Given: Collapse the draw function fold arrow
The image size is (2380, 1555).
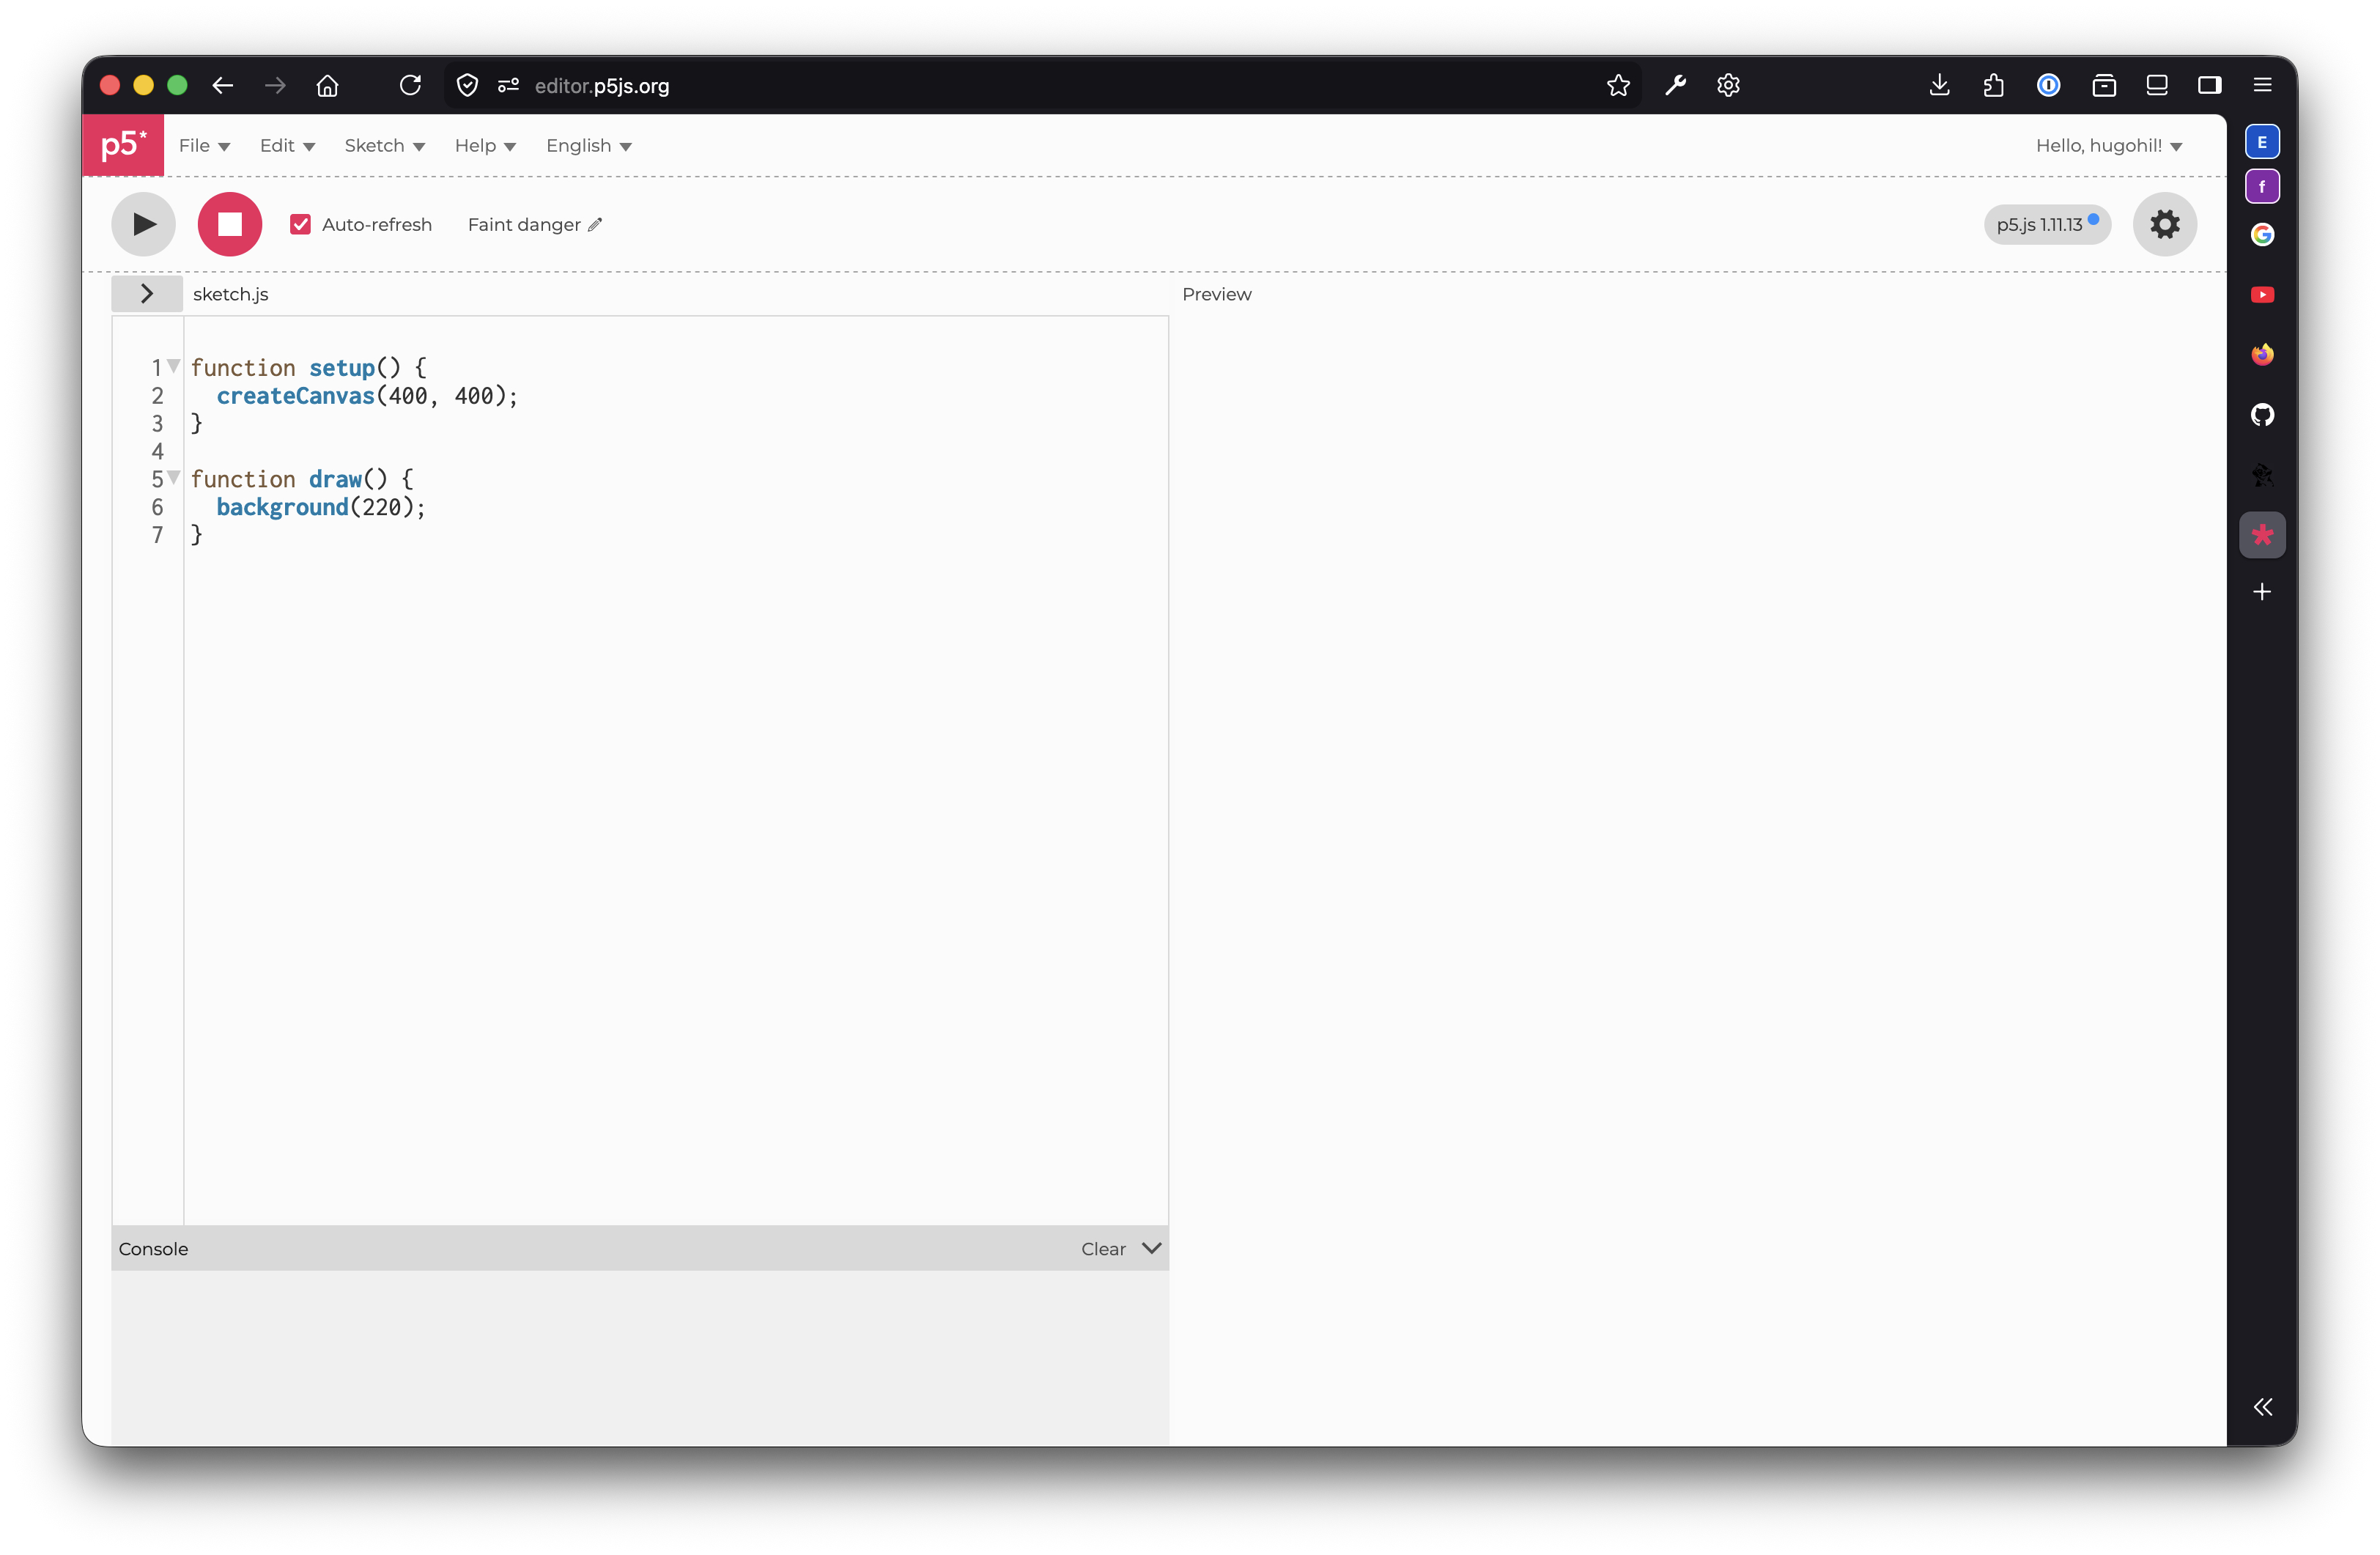Looking at the screenshot, I should [174, 477].
